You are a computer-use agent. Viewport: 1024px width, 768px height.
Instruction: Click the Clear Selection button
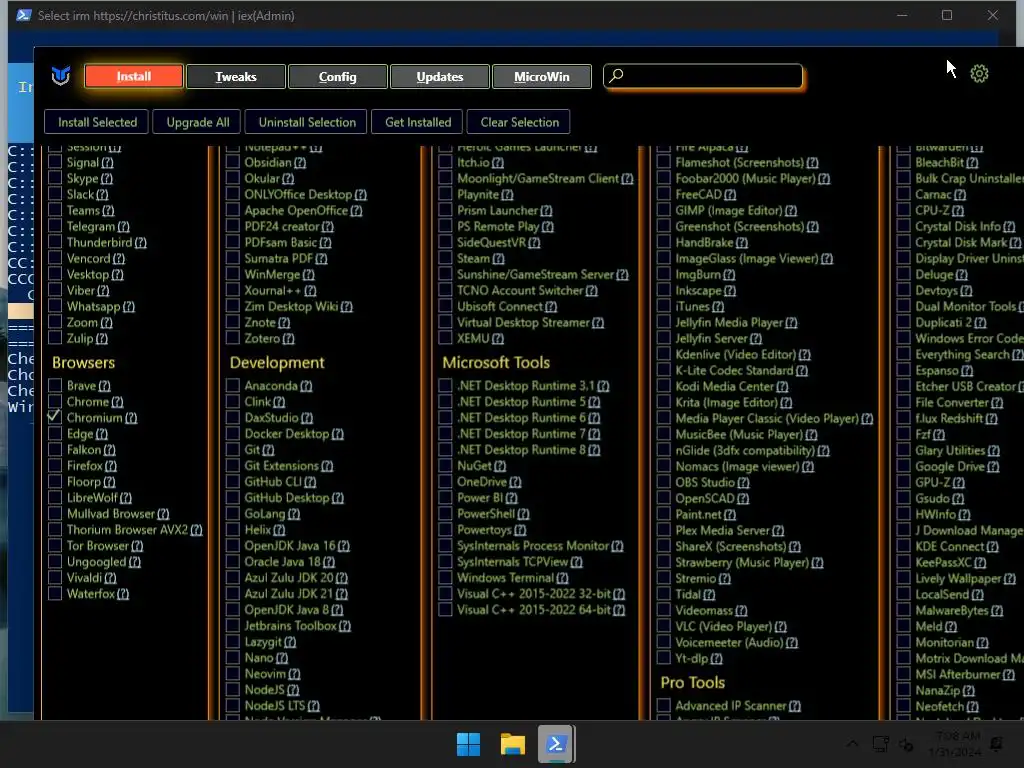click(519, 122)
